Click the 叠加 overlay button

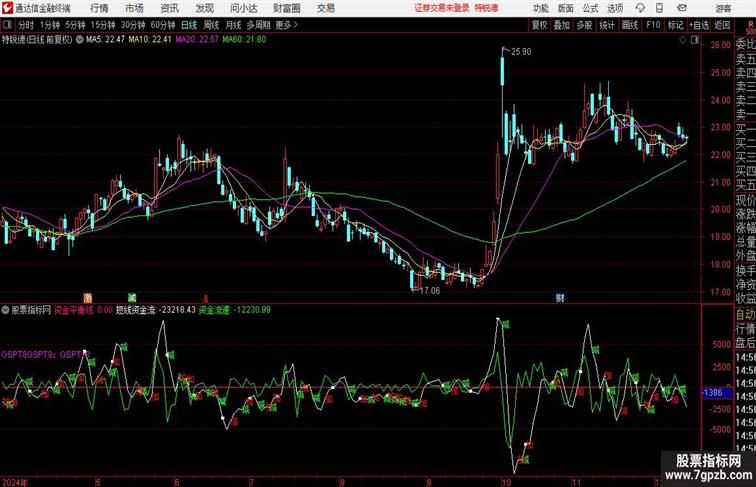562,25
